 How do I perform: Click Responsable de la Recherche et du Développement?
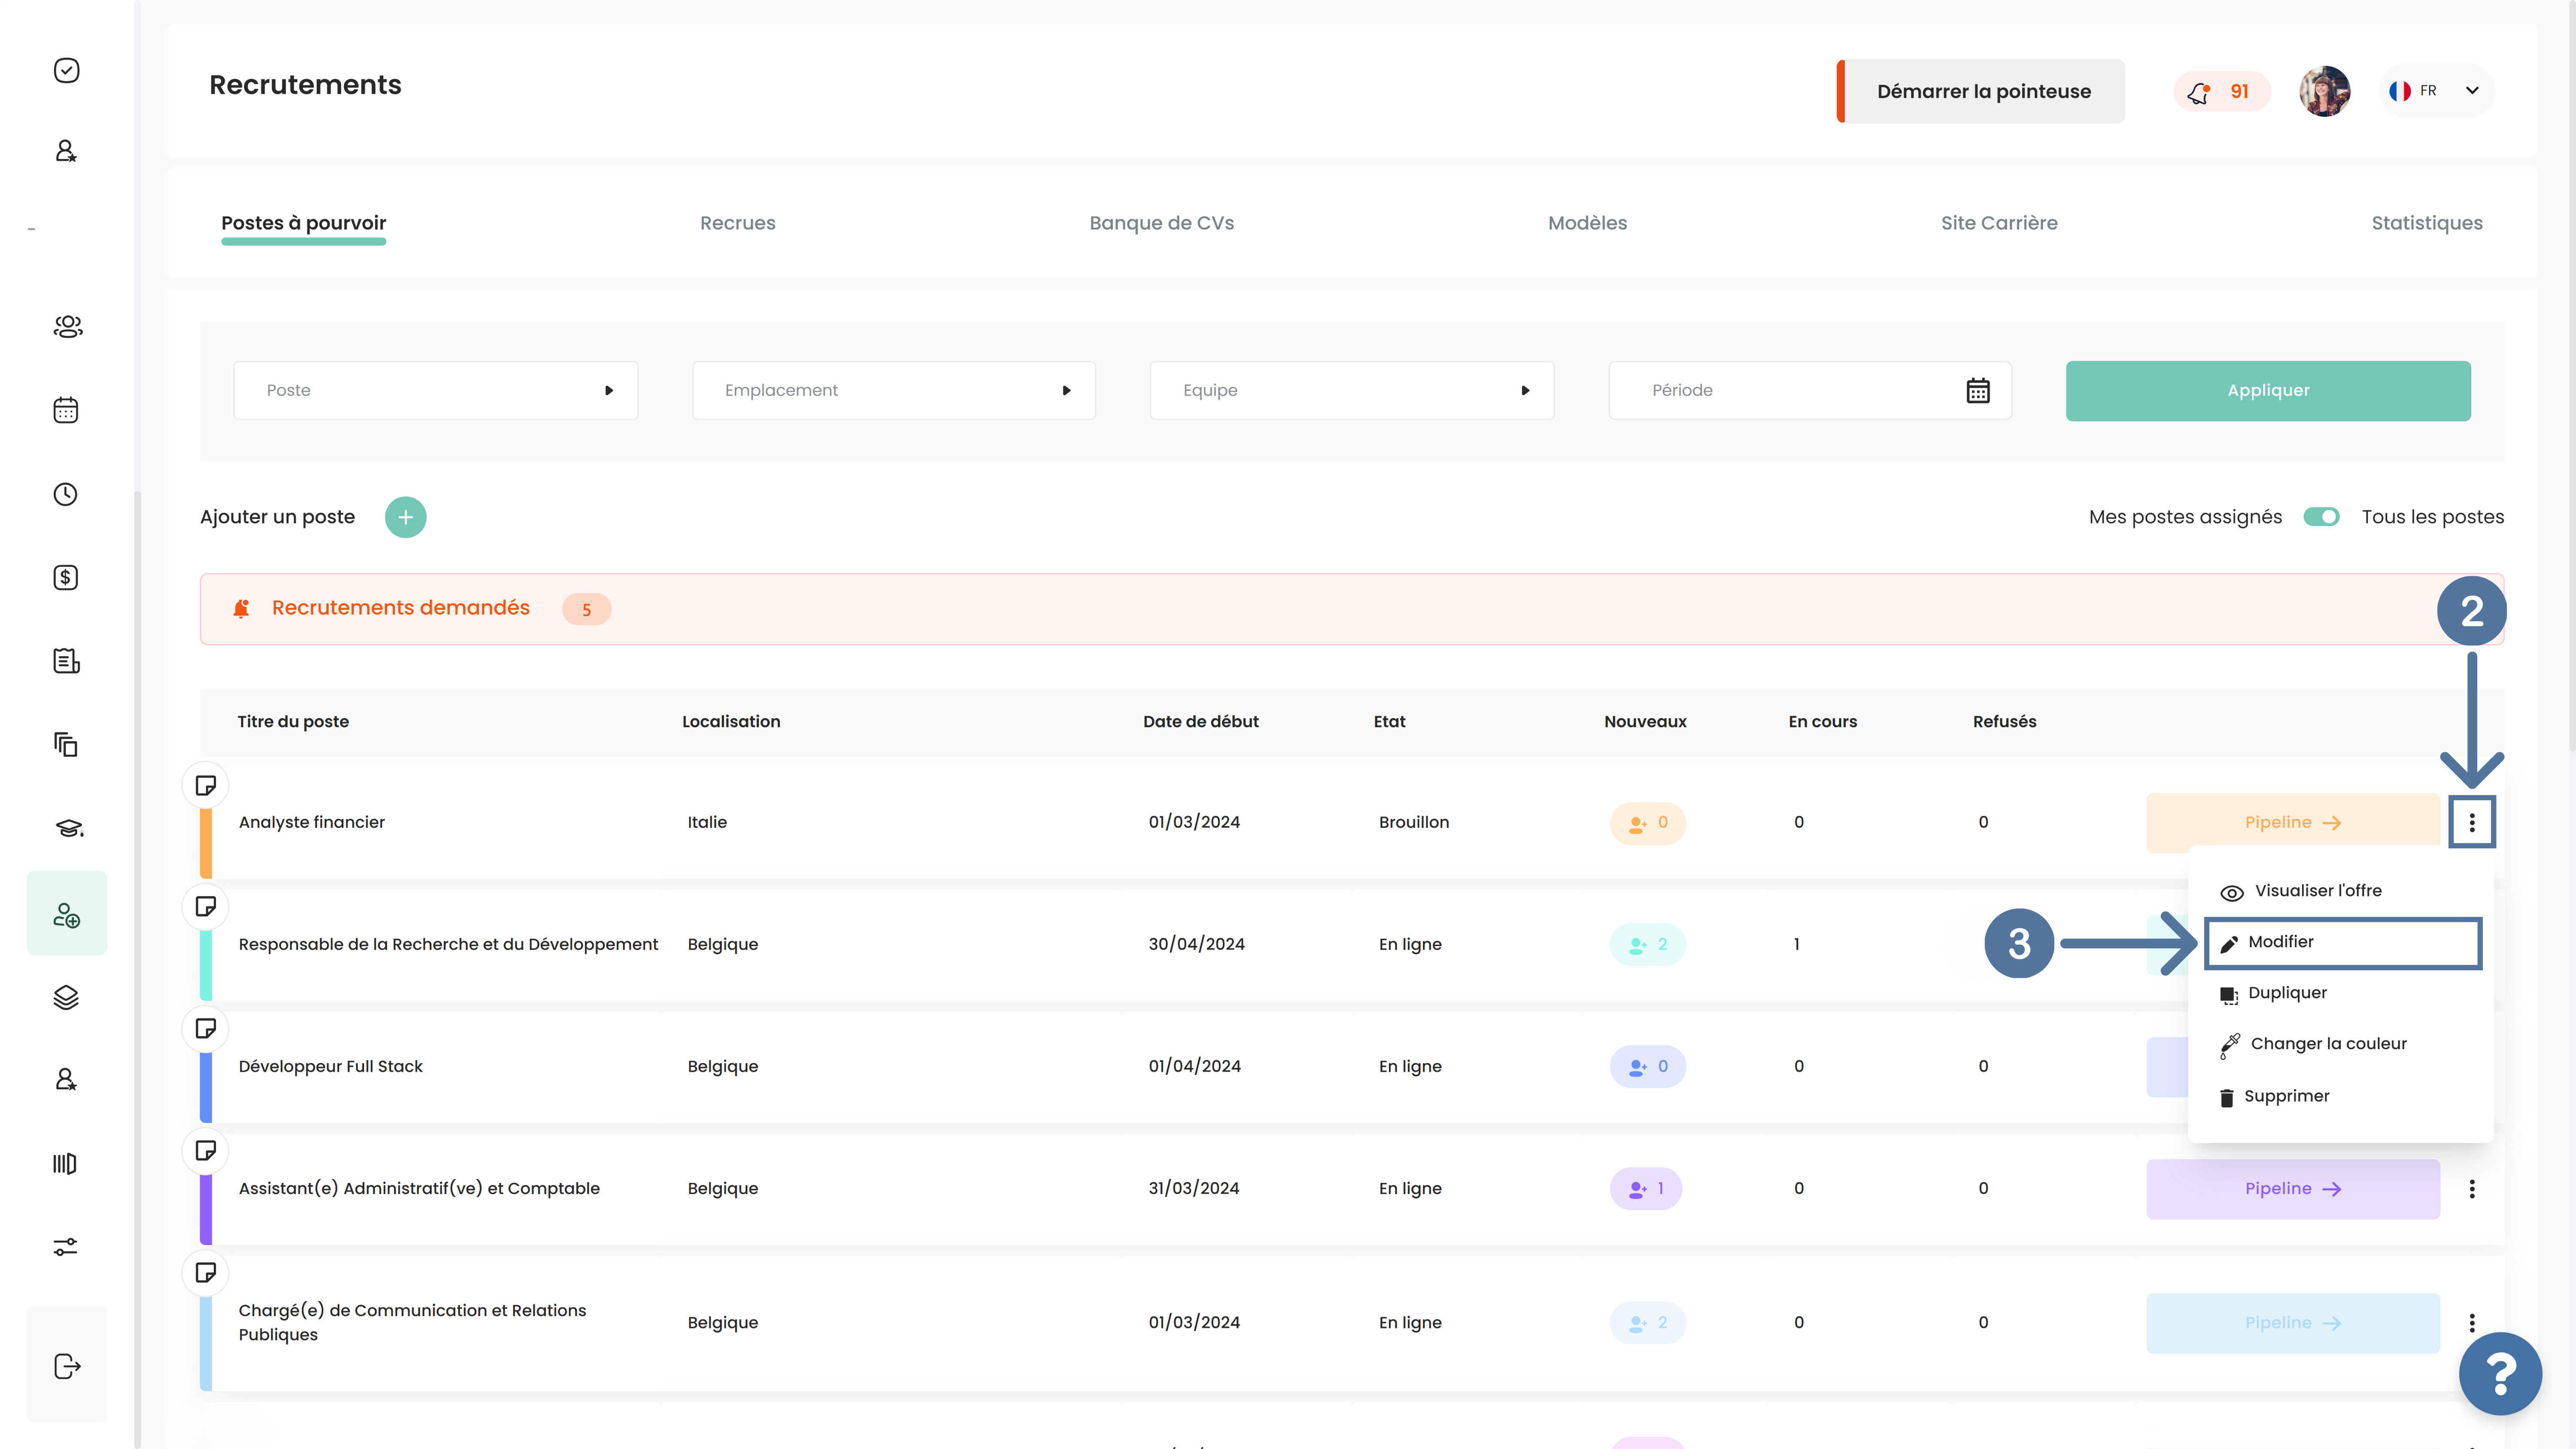pyautogui.click(x=448, y=944)
